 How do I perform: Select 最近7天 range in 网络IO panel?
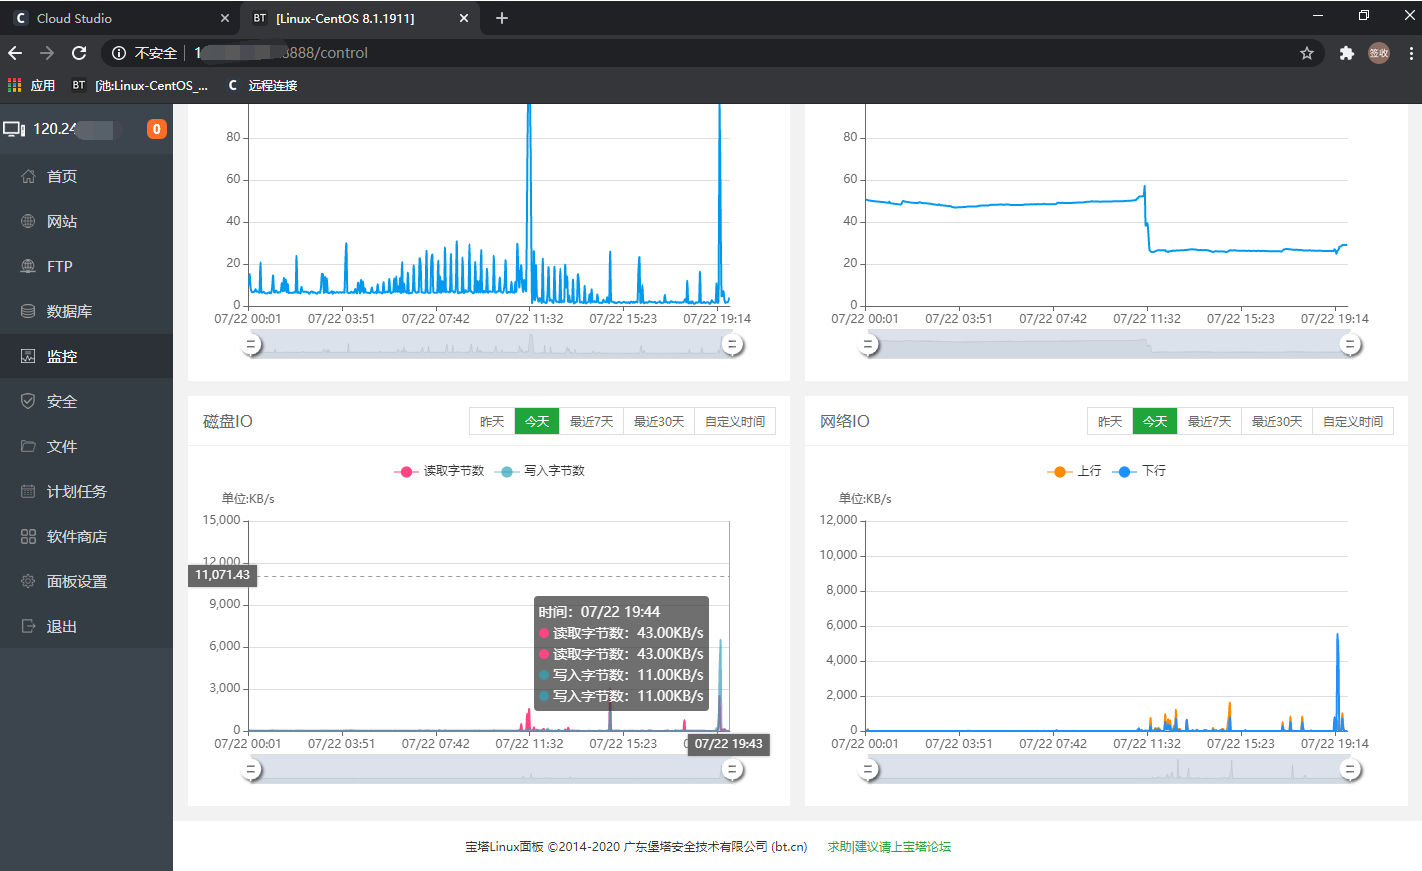[1209, 421]
